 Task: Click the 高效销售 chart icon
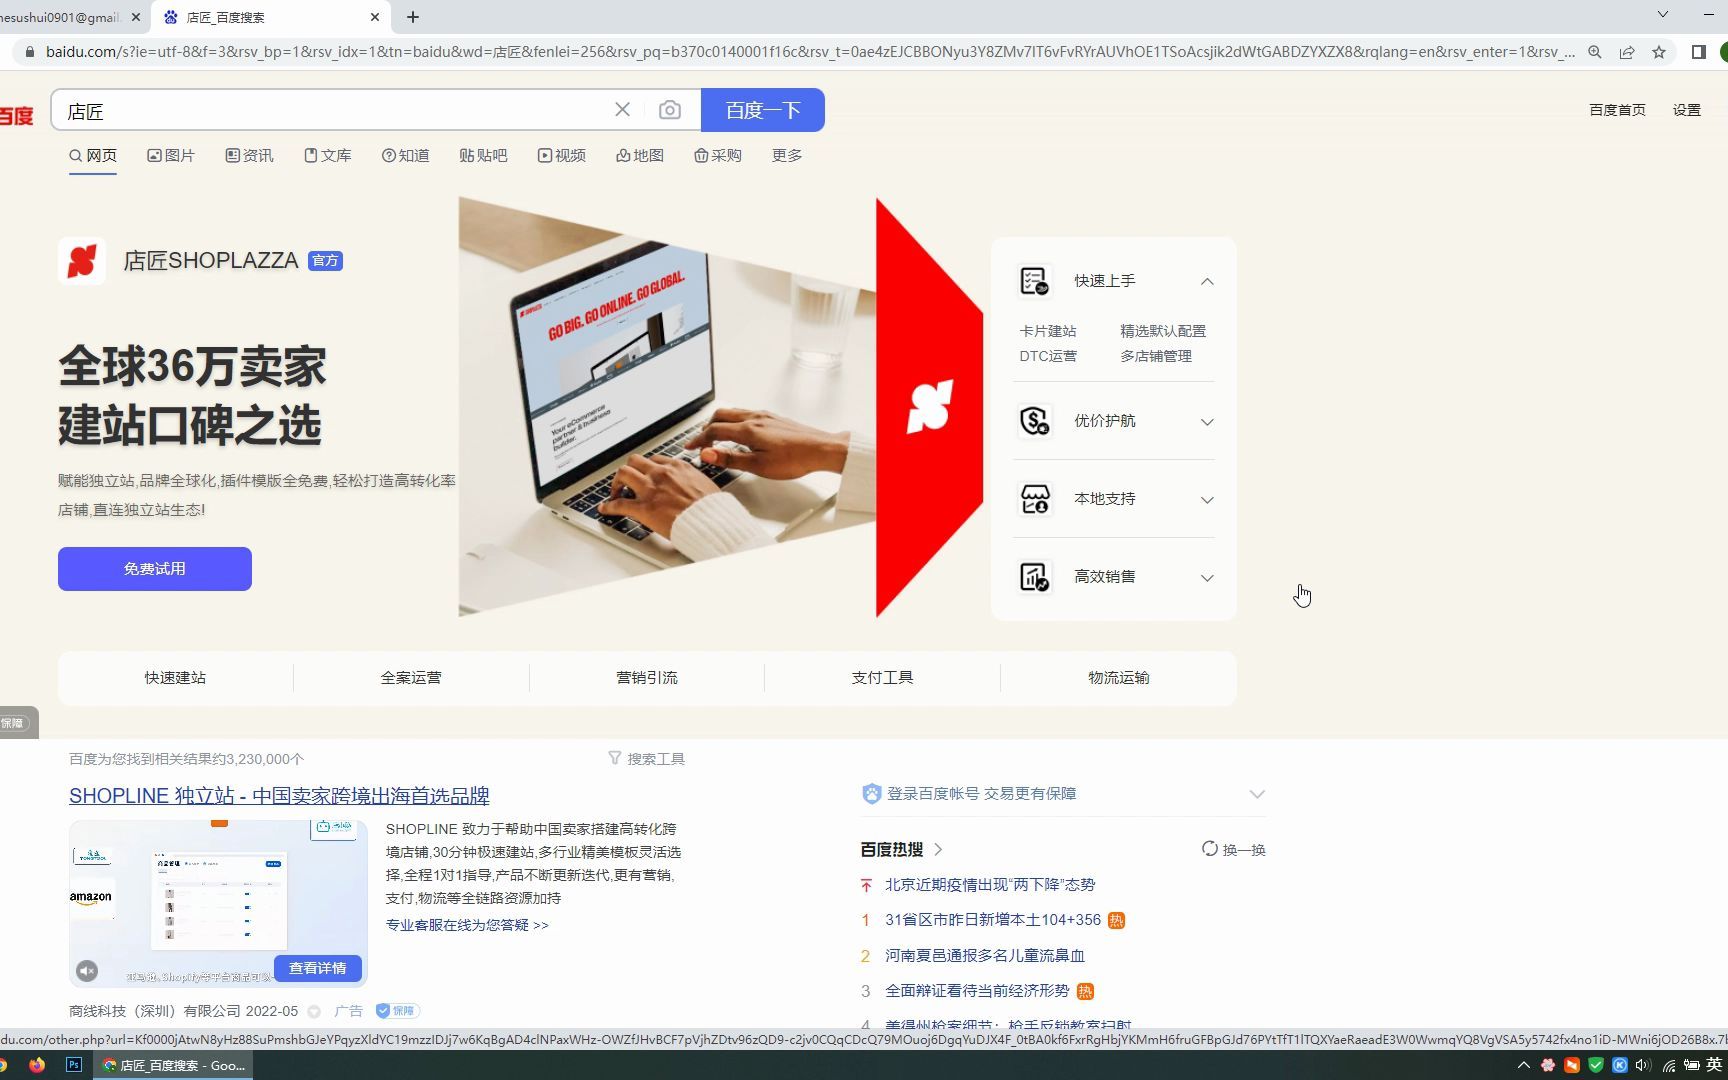1034,577
